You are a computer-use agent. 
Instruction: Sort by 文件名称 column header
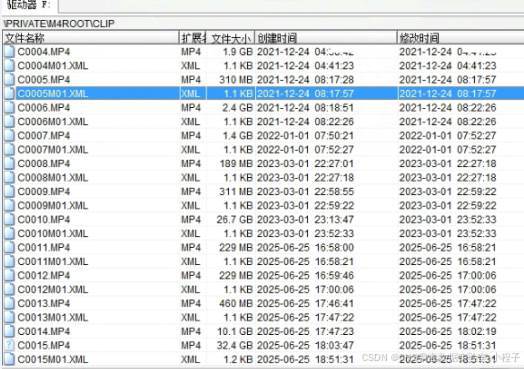pos(91,38)
